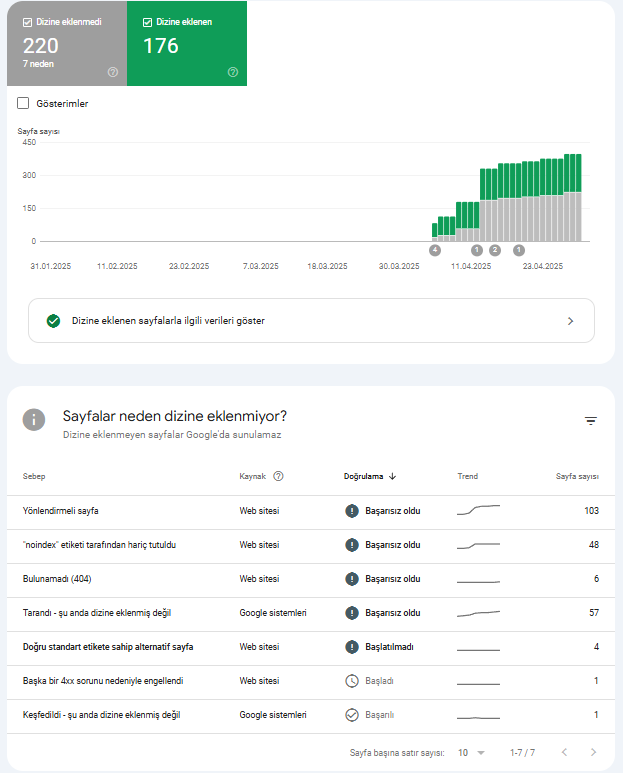Go to previous page of rows

point(564,752)
